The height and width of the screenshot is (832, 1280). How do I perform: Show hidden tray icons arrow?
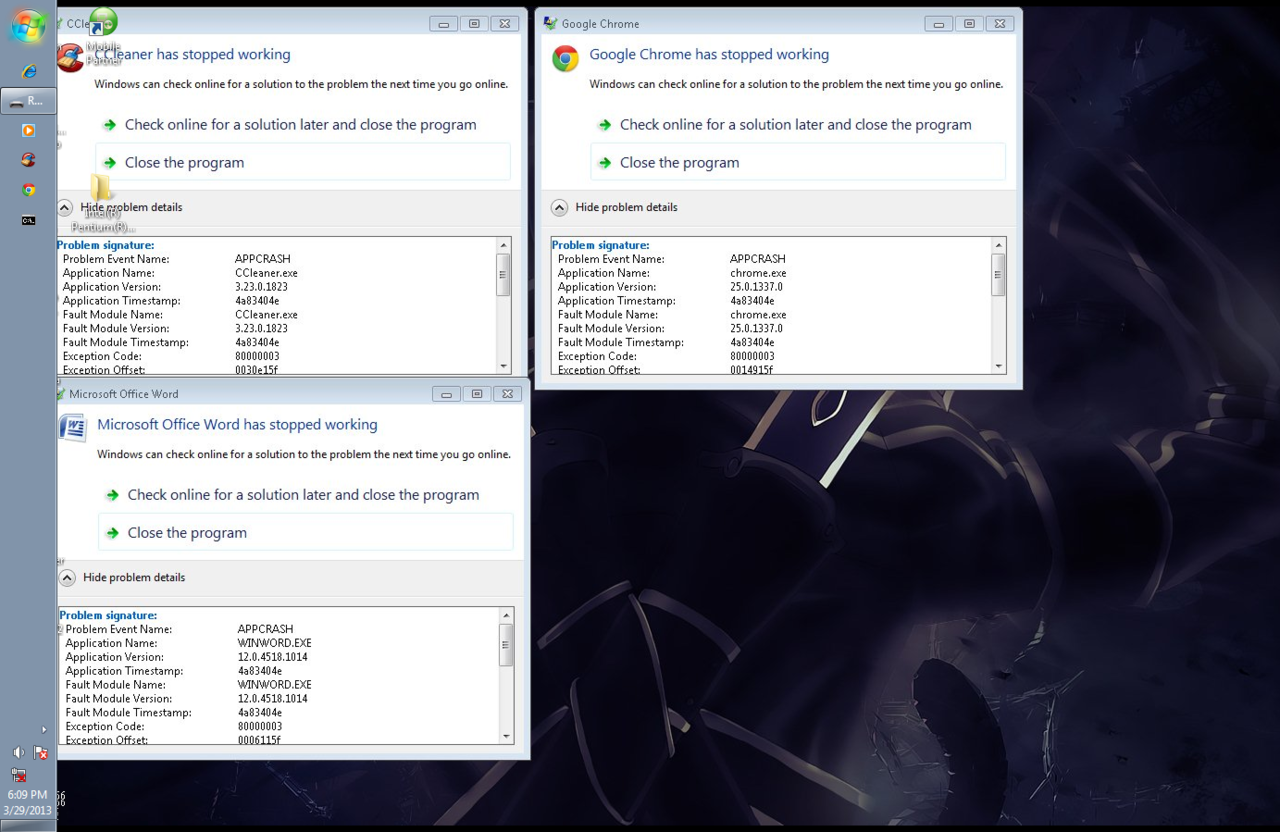[43, 730]
